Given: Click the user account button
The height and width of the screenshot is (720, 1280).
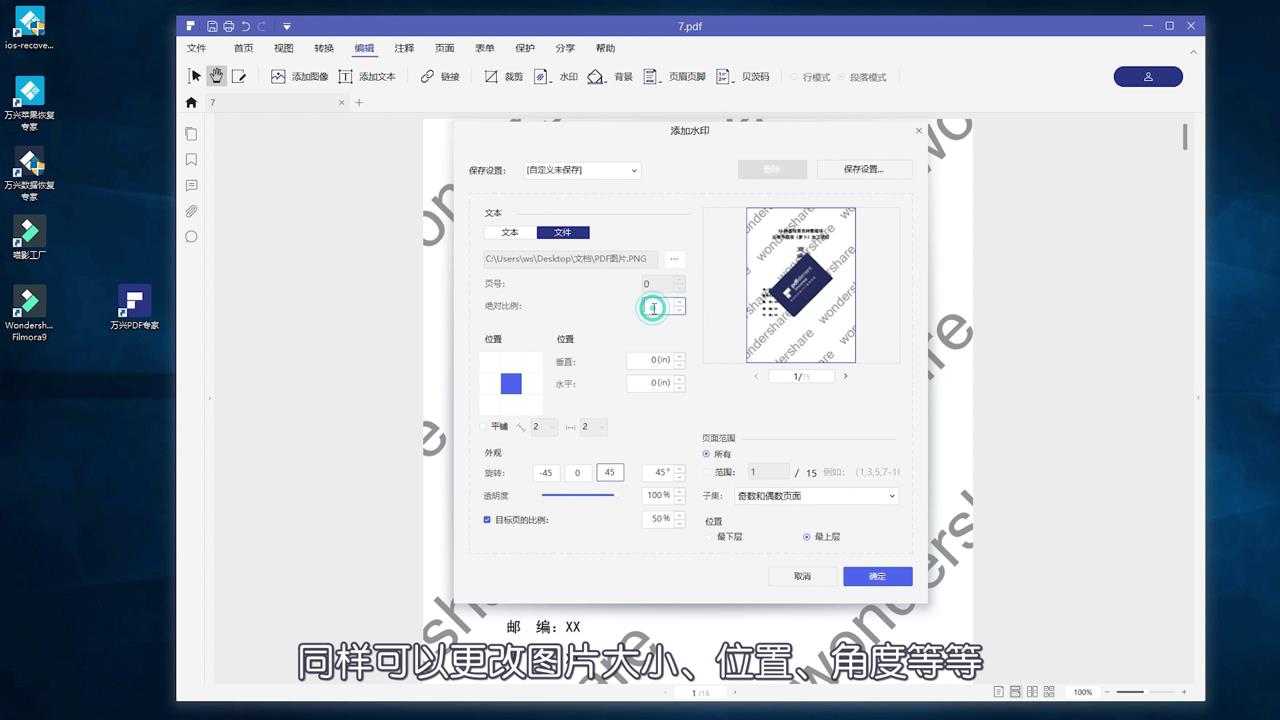Looking at the screenshot, I should (1148, 77).
